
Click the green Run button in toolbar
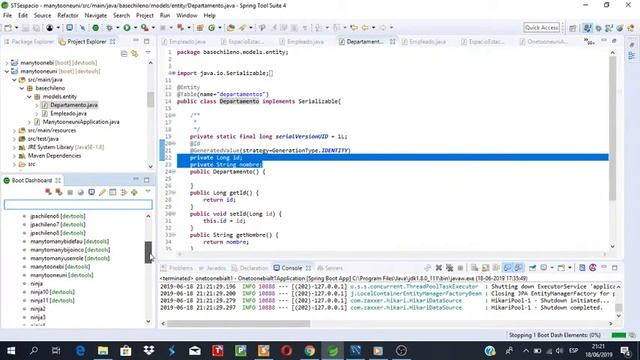[127, 28]
